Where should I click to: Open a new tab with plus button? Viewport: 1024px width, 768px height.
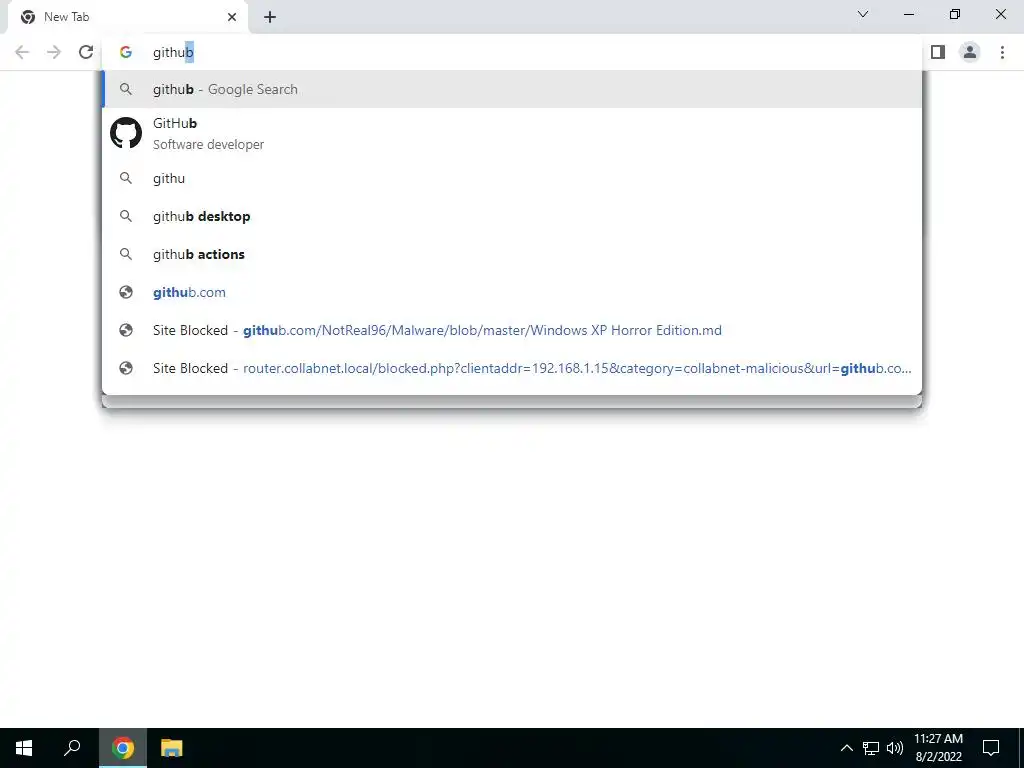[x=270, y=17]
